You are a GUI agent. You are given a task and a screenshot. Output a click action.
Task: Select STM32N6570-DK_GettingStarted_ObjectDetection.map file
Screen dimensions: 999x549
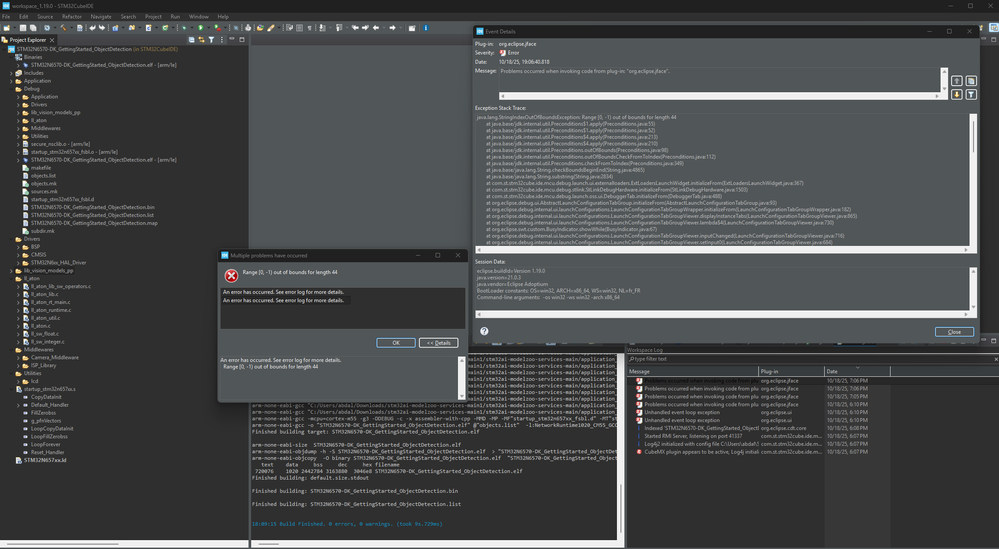pos(94,223)
